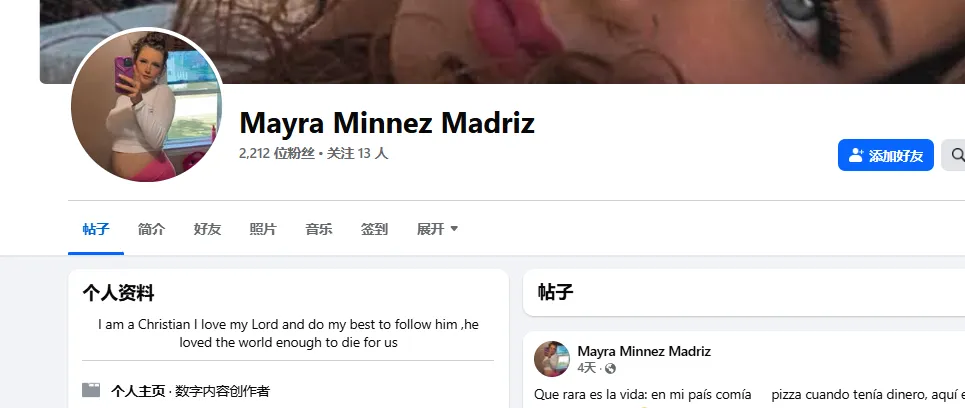965x408 pixels.
Task: Open the 好友 tab
Action: point(207,229)
